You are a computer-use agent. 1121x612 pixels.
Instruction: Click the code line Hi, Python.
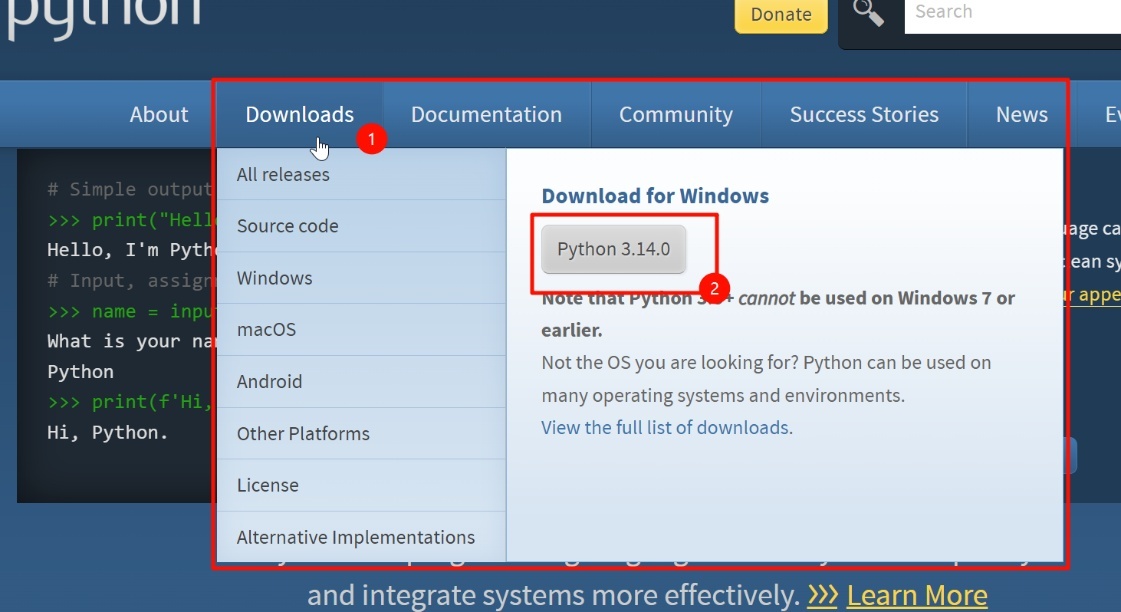point(107,433)
